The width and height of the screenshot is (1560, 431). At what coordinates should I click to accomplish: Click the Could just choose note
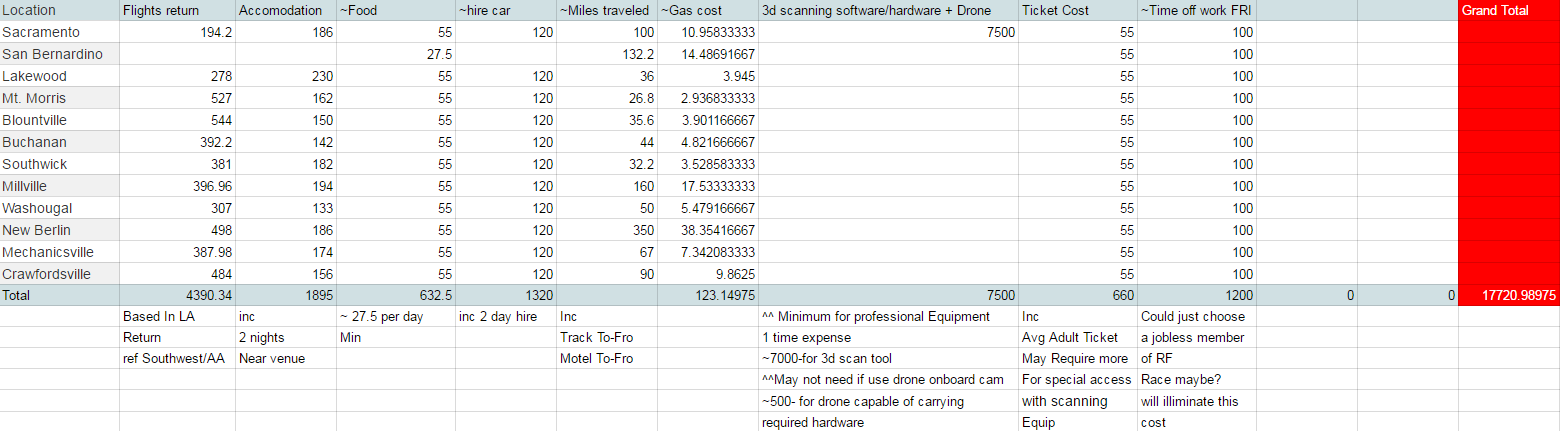(x=1197, y=316)
